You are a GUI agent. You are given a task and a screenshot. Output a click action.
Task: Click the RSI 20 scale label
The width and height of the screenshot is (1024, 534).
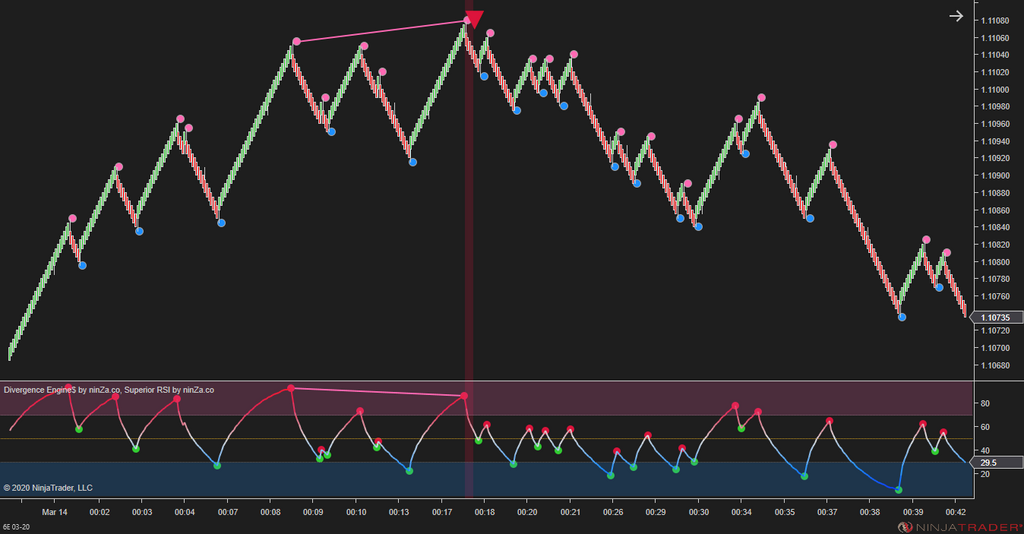[x=985, y=474]
